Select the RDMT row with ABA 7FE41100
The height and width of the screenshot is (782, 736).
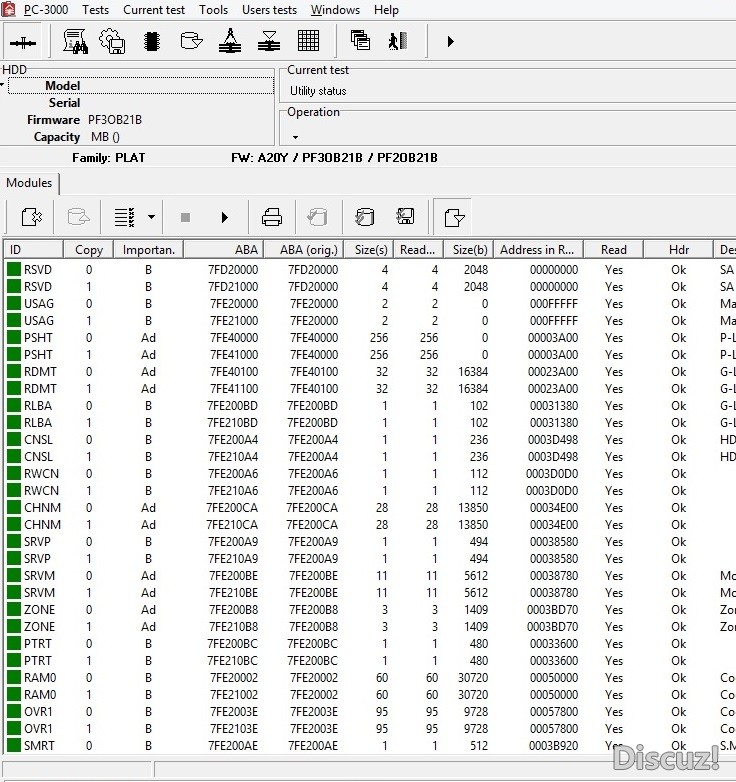[x=369, y=389]
